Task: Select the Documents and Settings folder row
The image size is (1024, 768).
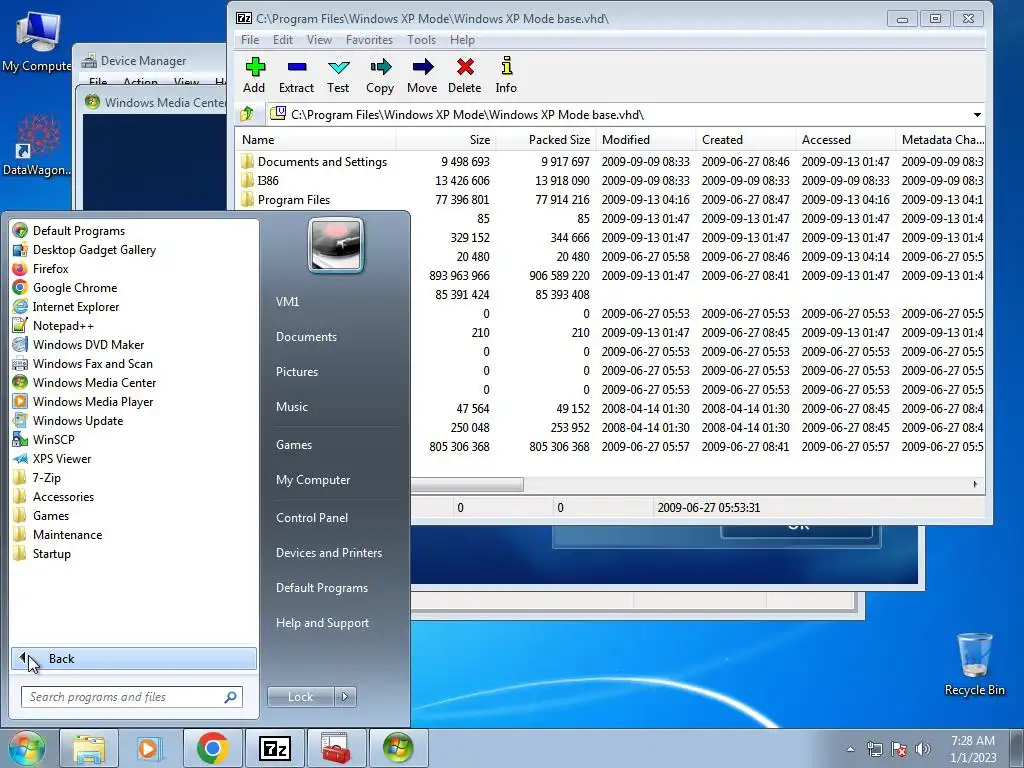Action: 610,161
